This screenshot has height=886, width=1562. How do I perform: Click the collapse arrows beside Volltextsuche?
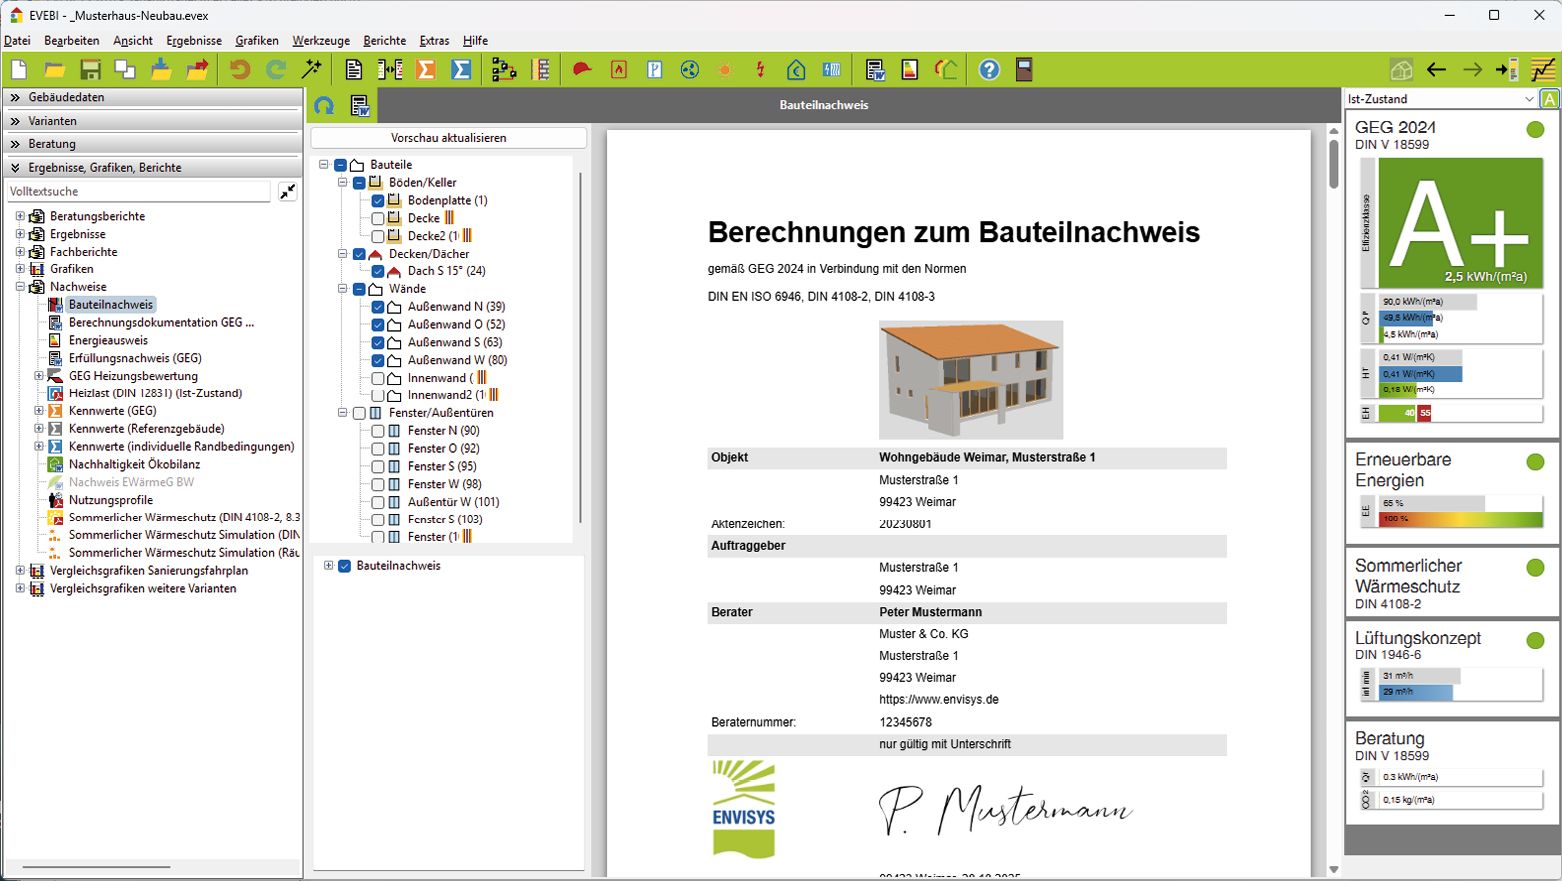tap(287, 191)
